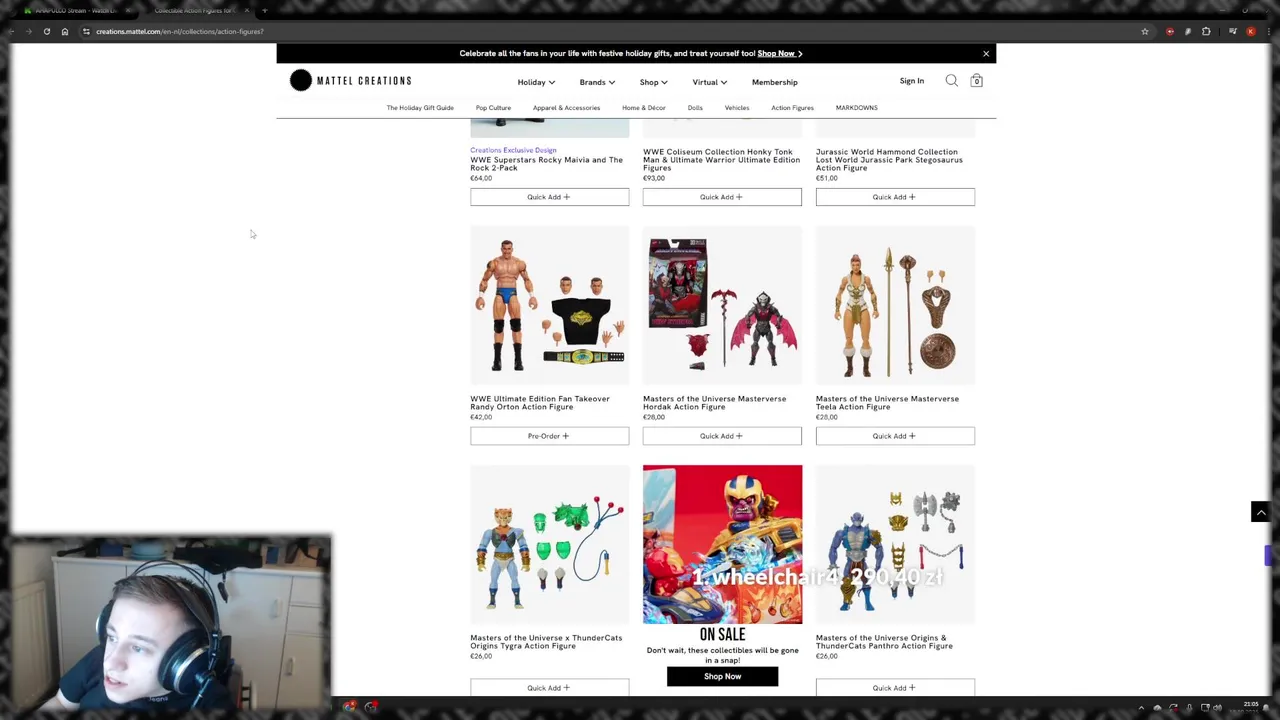Quick Add the Teela action figure

point(895,436)
